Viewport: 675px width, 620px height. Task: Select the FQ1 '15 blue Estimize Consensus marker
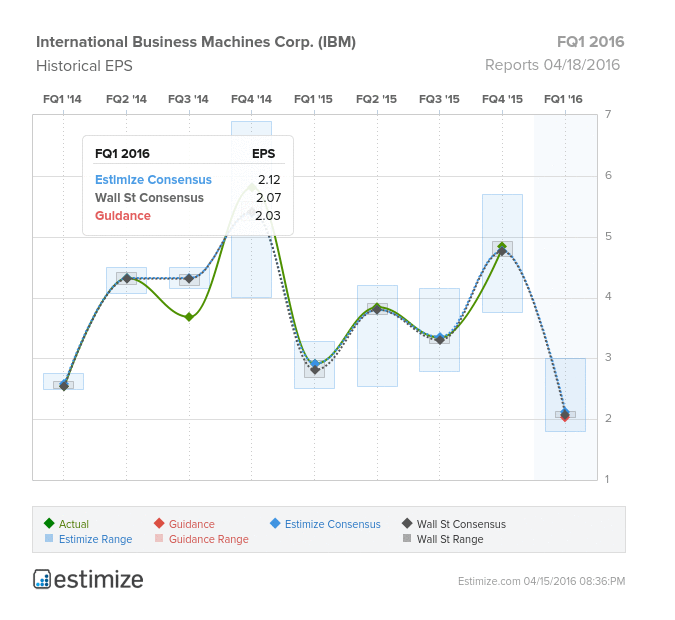point(315,364)
